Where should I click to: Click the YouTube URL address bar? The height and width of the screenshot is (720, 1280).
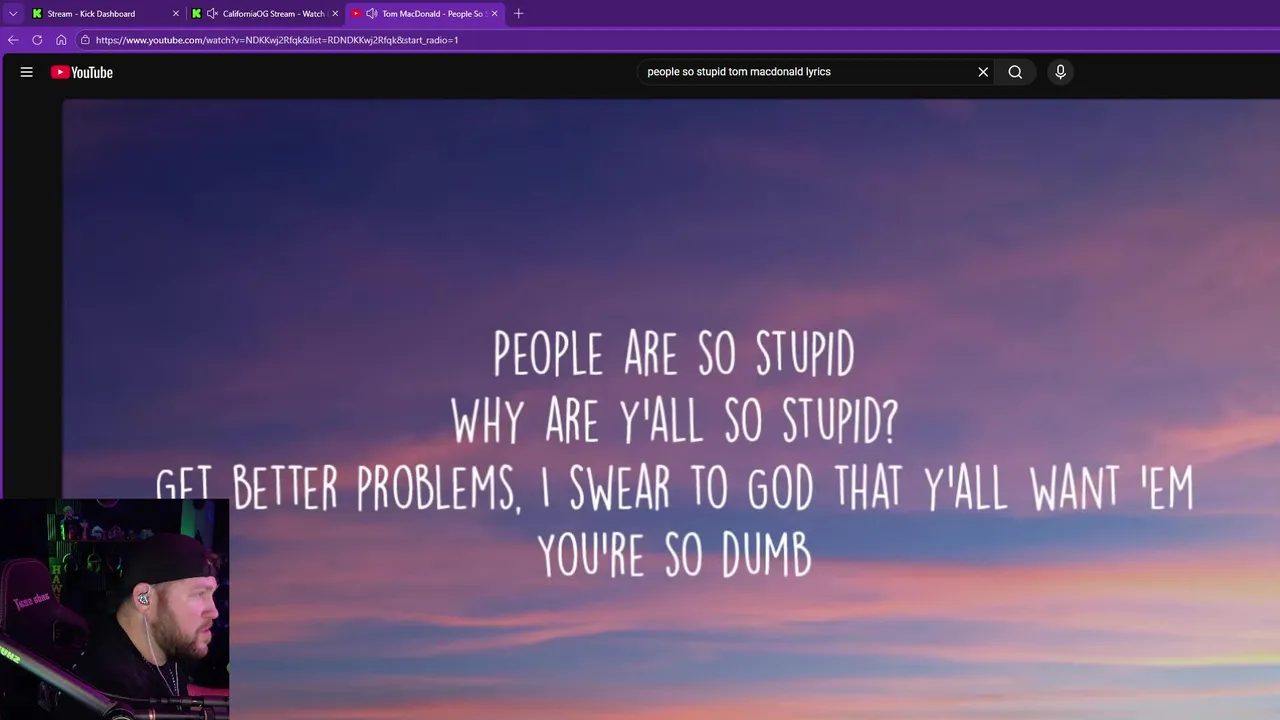pos(680,40)
